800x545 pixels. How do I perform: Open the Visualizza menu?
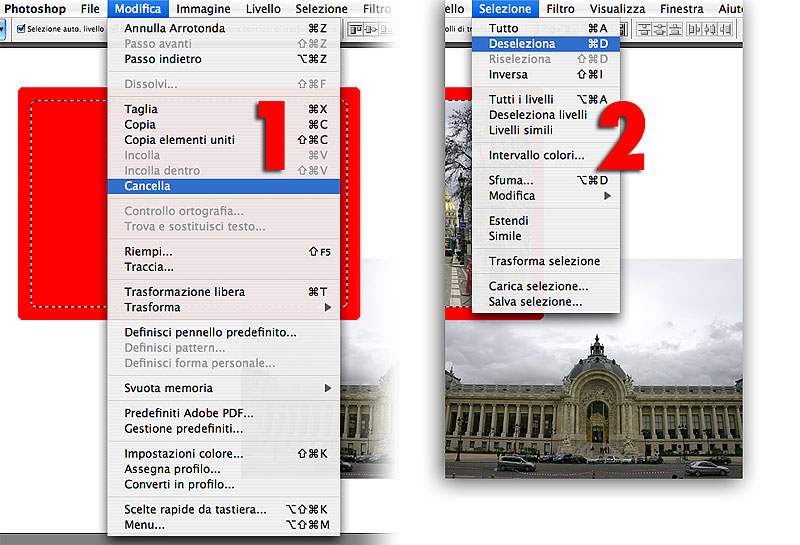617,9
